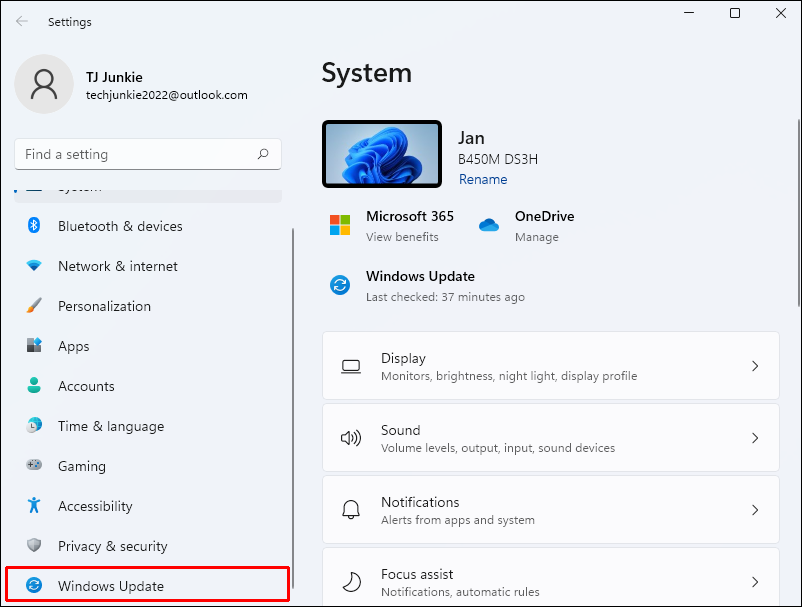The height and width of the screenshot is (607, 802).
Task: Click the Time & language clock icon
Action: pyautogui.click(x=34, y=425)
